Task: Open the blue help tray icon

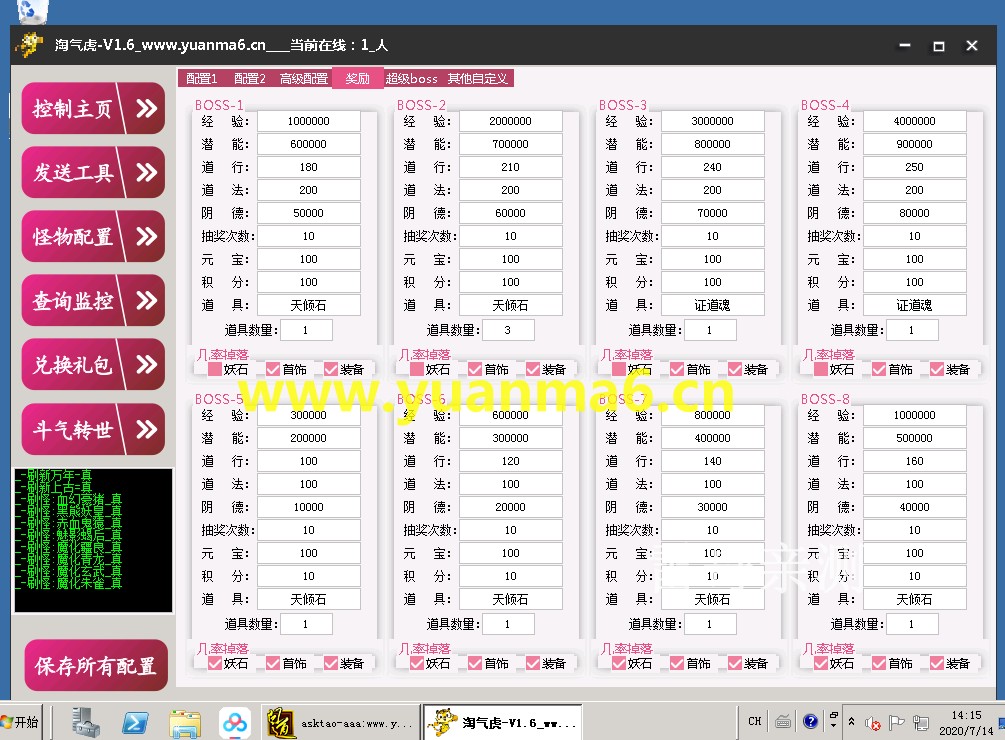Action: coord(811,722)
